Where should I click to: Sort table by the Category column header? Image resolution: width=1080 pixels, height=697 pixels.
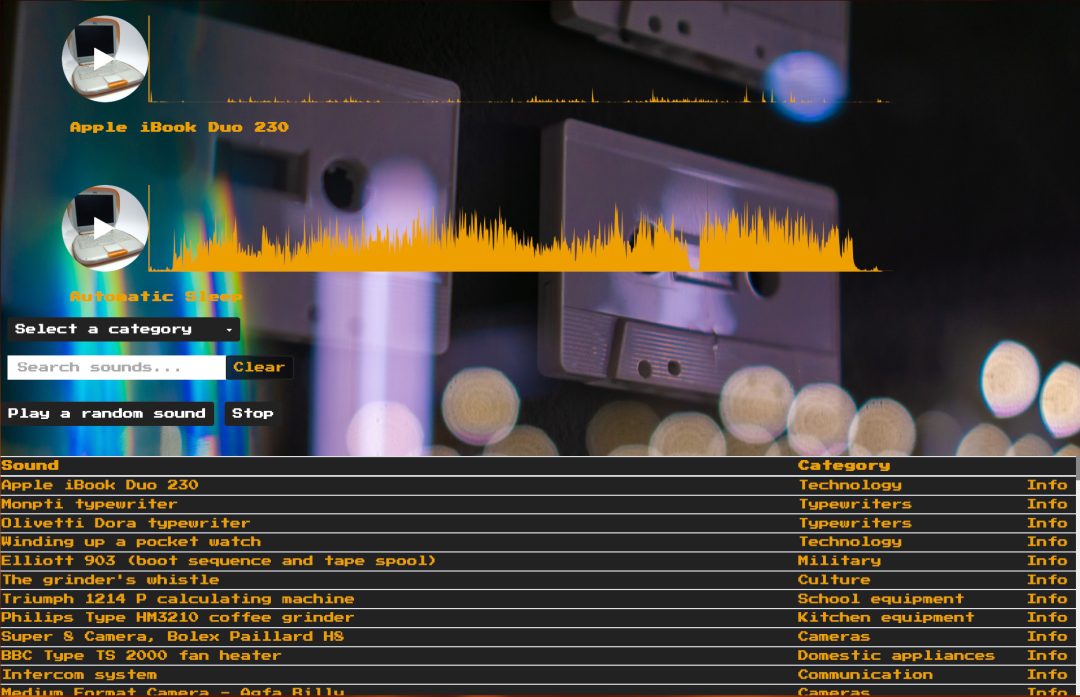coord(843,465)
